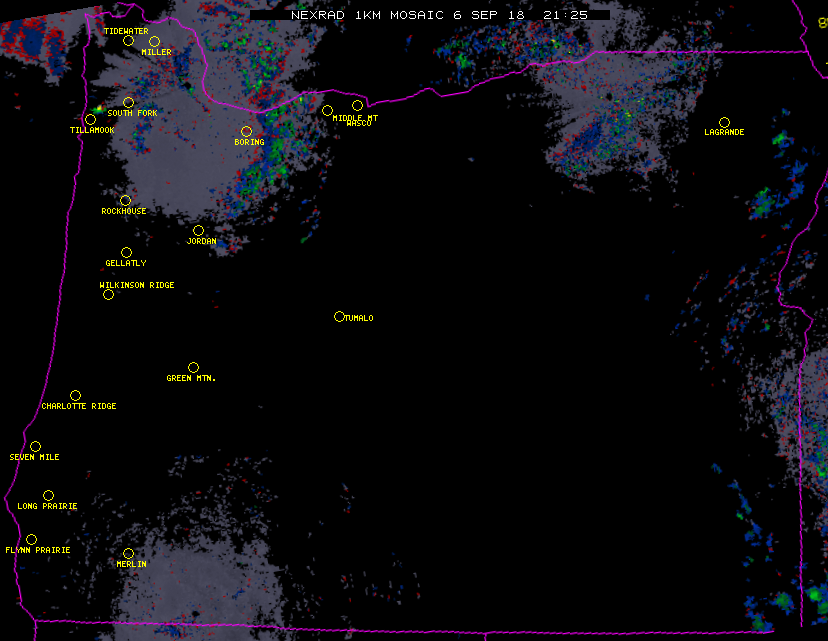This screenshot has width=828, height=641.
Task: Click the Green Mtn. station circle
Action: click(193, 368)
